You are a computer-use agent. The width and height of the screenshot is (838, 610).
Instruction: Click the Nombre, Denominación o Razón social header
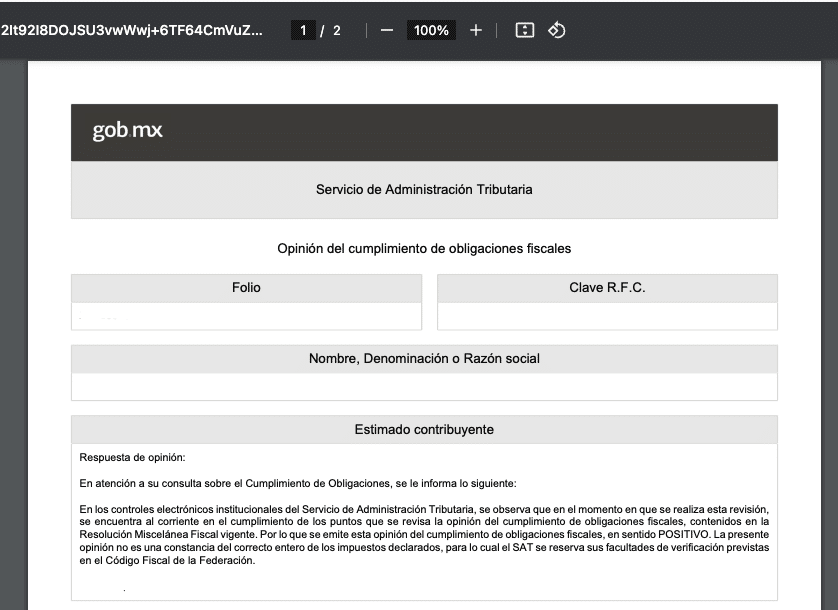click(x=424, y=359)
